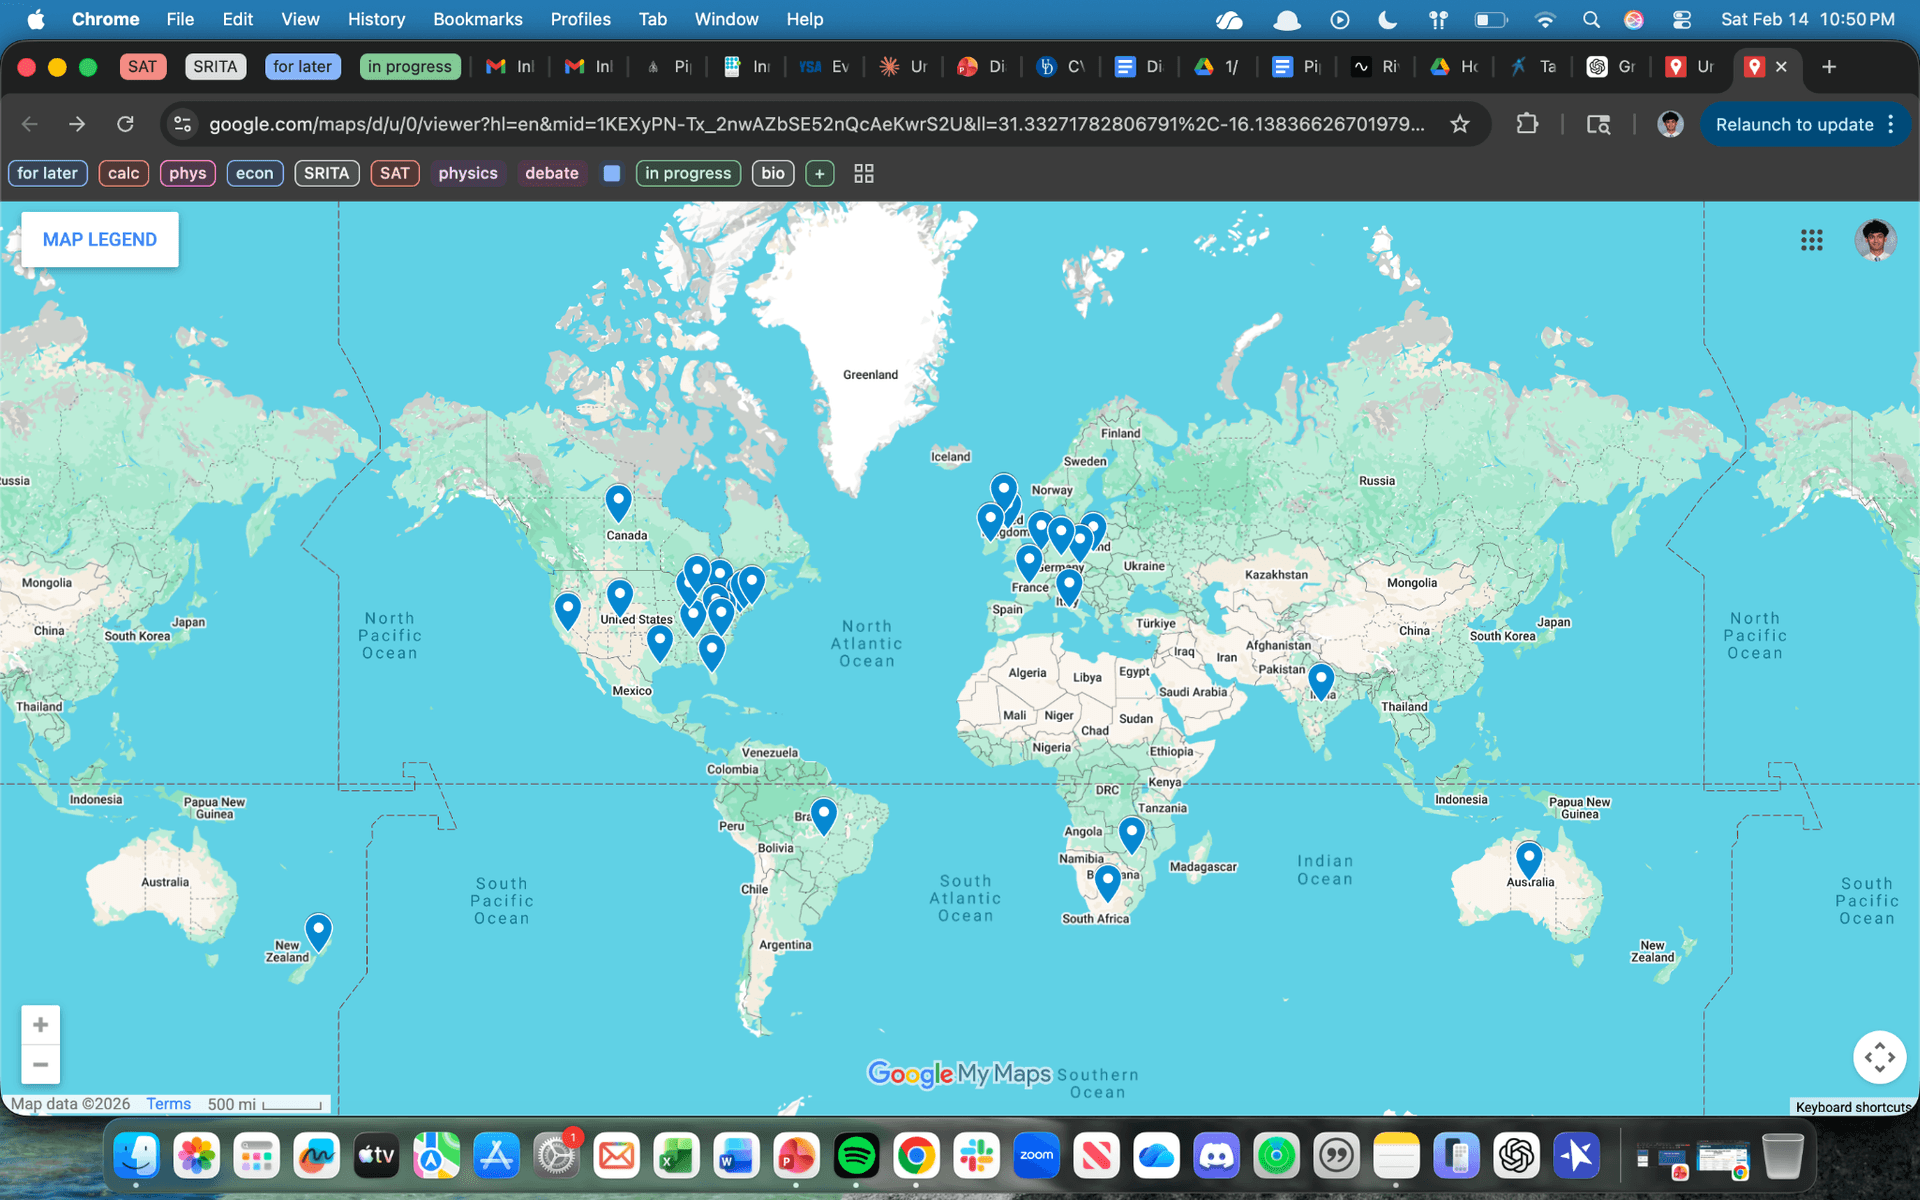Open Finder from the Dock

136,1156
